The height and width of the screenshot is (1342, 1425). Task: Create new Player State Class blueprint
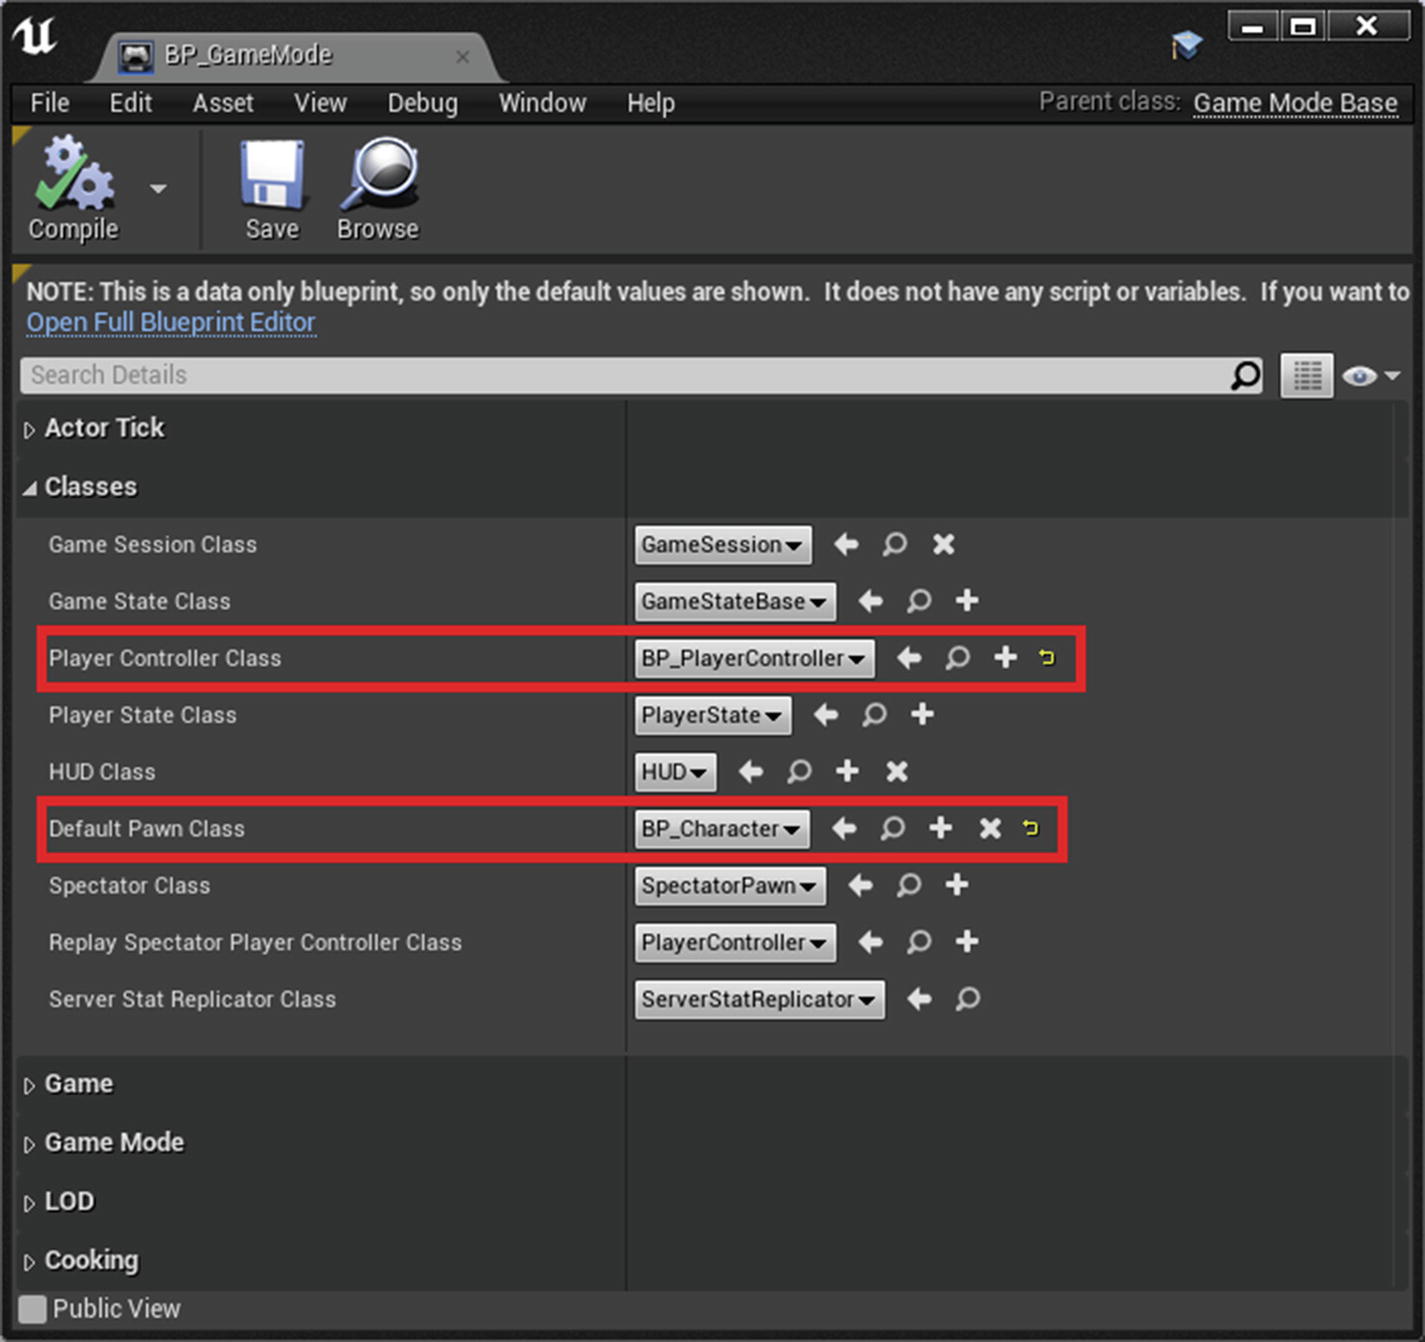tap(922, 715)
